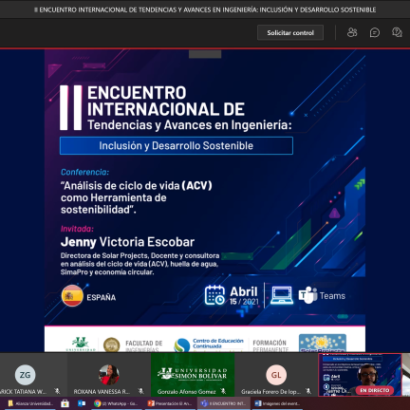Click the ROXANA VANESSA R... name label
Screen dimensions: 410x410
[x=102, y=391]
